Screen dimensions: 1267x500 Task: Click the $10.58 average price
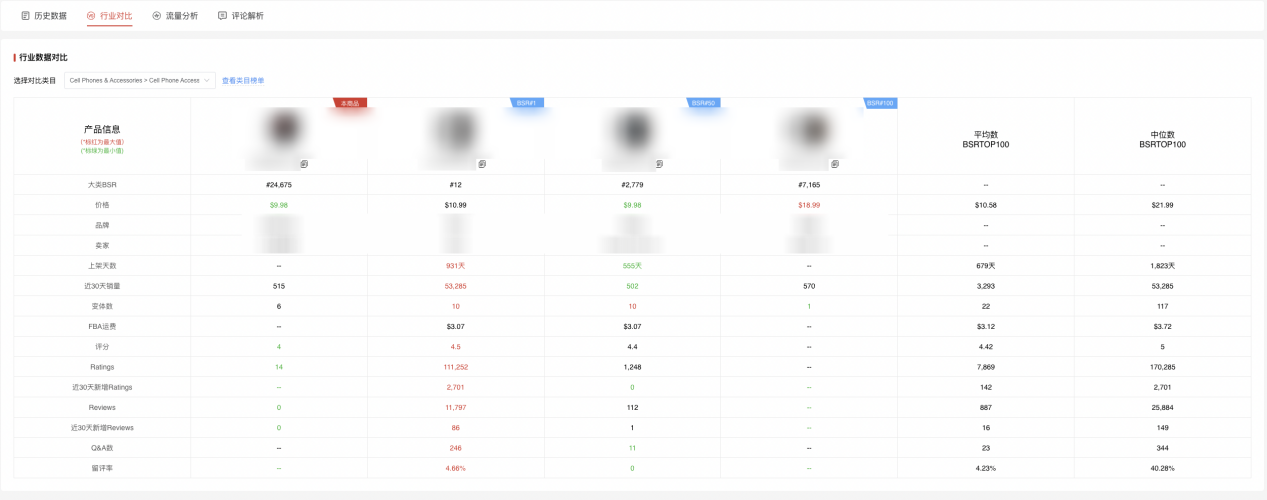[x=985, y=205]
